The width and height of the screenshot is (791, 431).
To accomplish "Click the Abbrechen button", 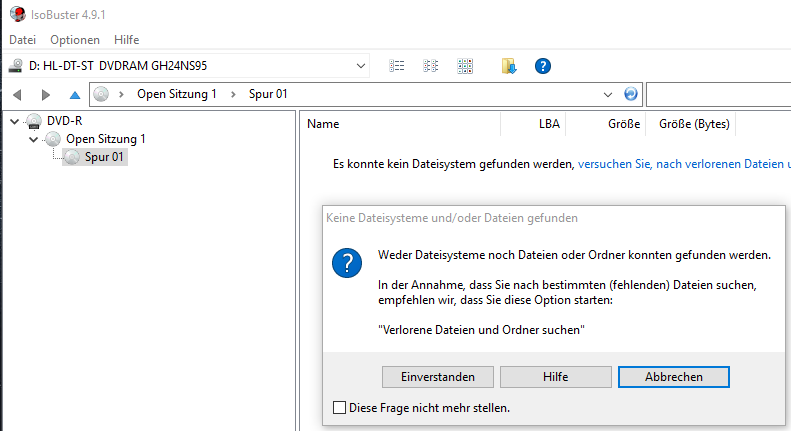I will coord(673,377).
